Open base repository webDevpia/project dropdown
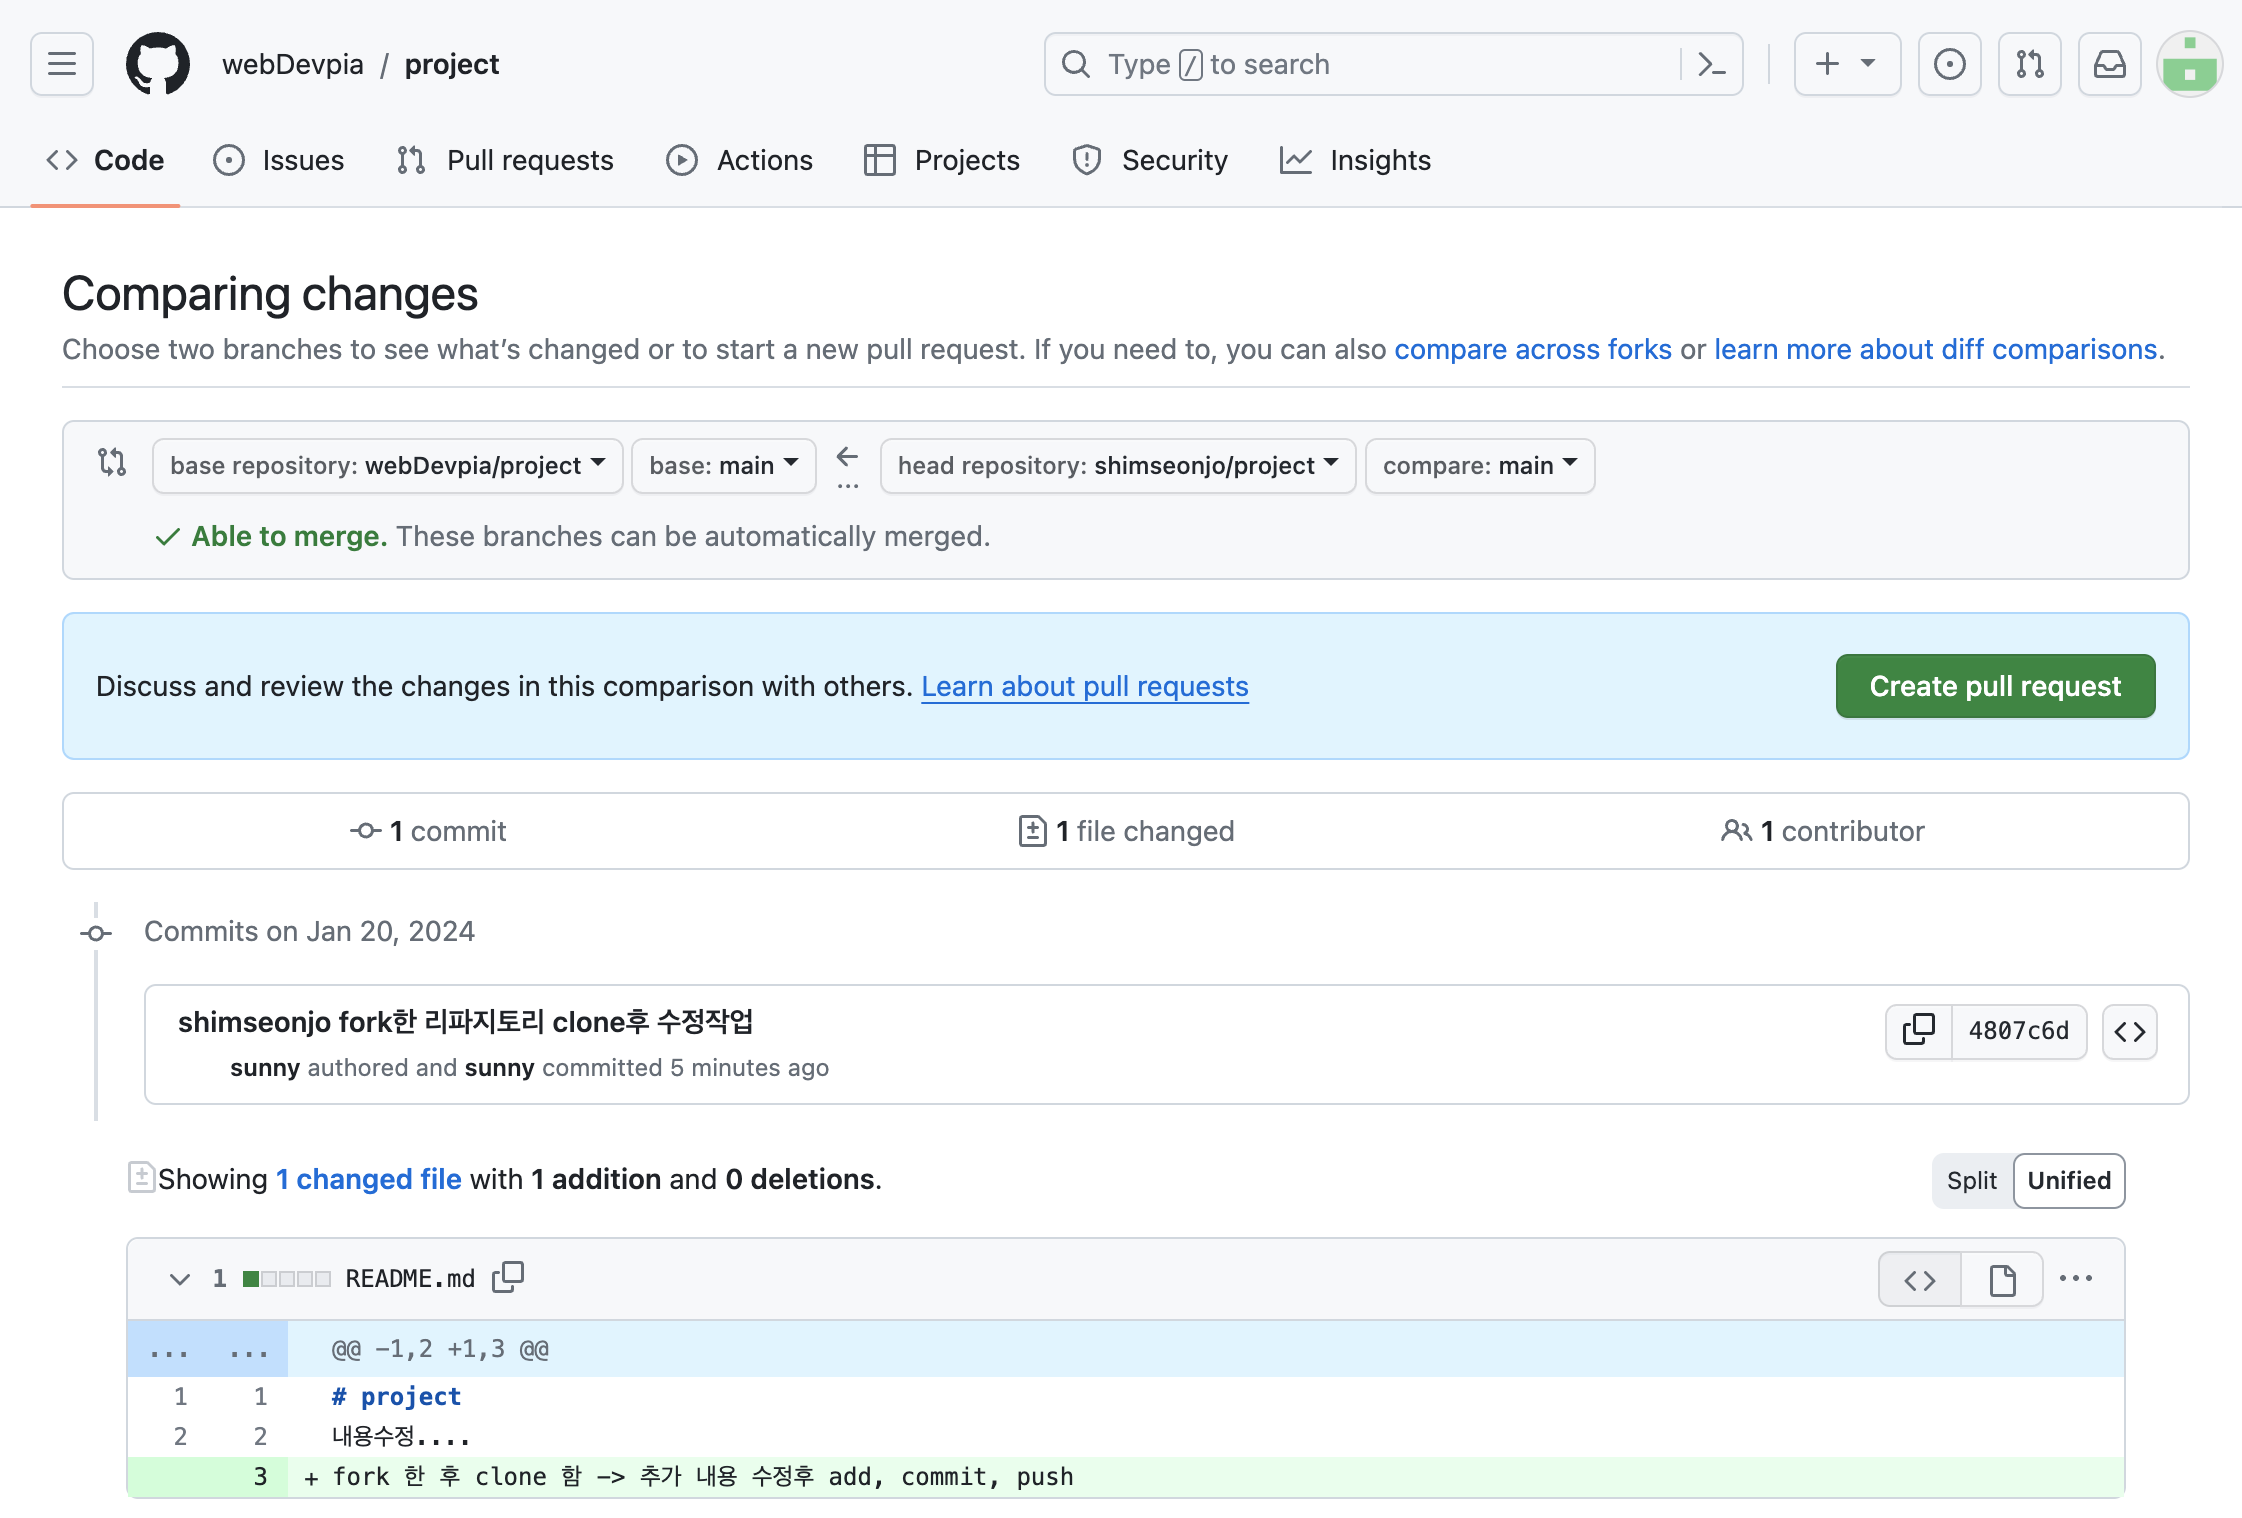 click(387, 465)
